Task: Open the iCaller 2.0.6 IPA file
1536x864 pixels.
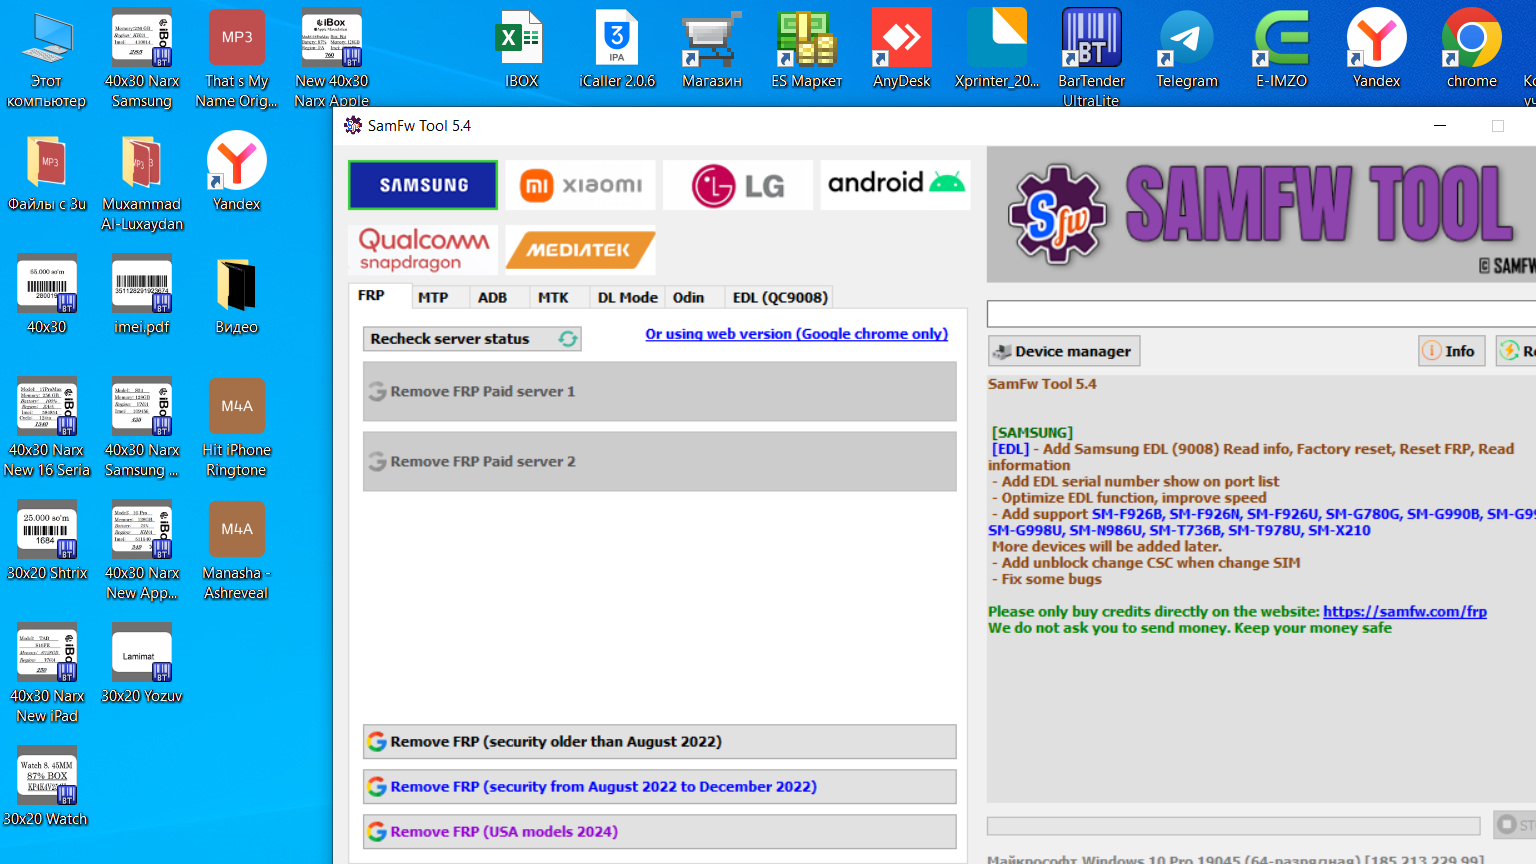Action: [617, 50]
